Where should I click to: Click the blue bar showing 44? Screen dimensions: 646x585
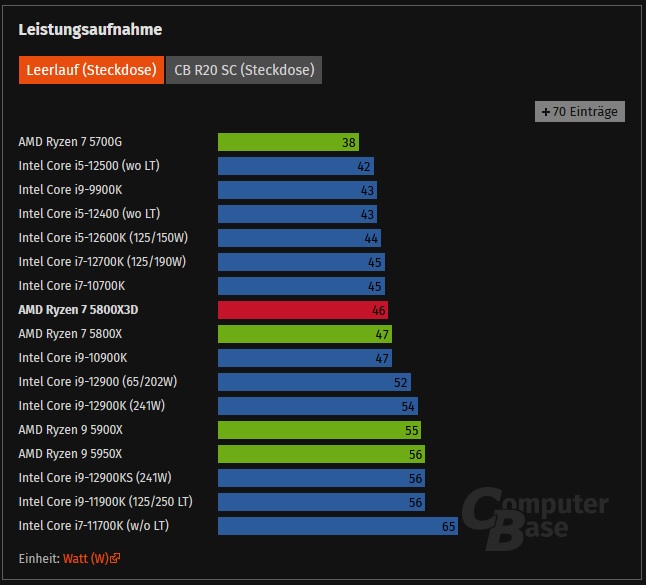click(300, 238)
